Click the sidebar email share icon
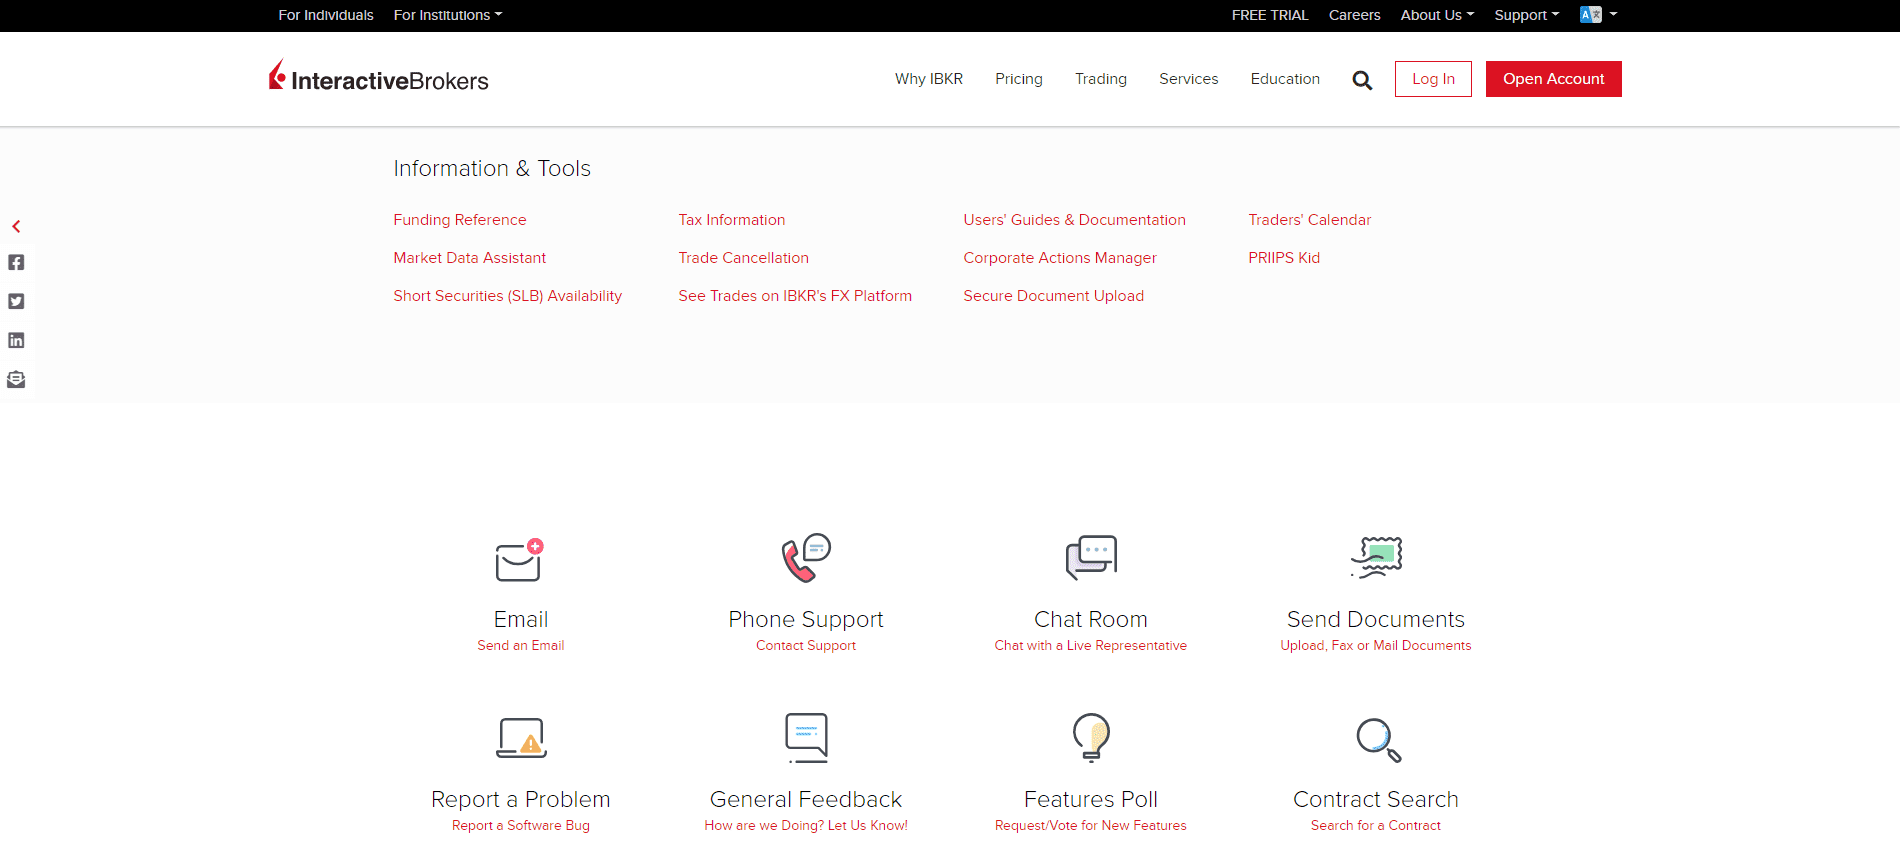 pos(16,380)
